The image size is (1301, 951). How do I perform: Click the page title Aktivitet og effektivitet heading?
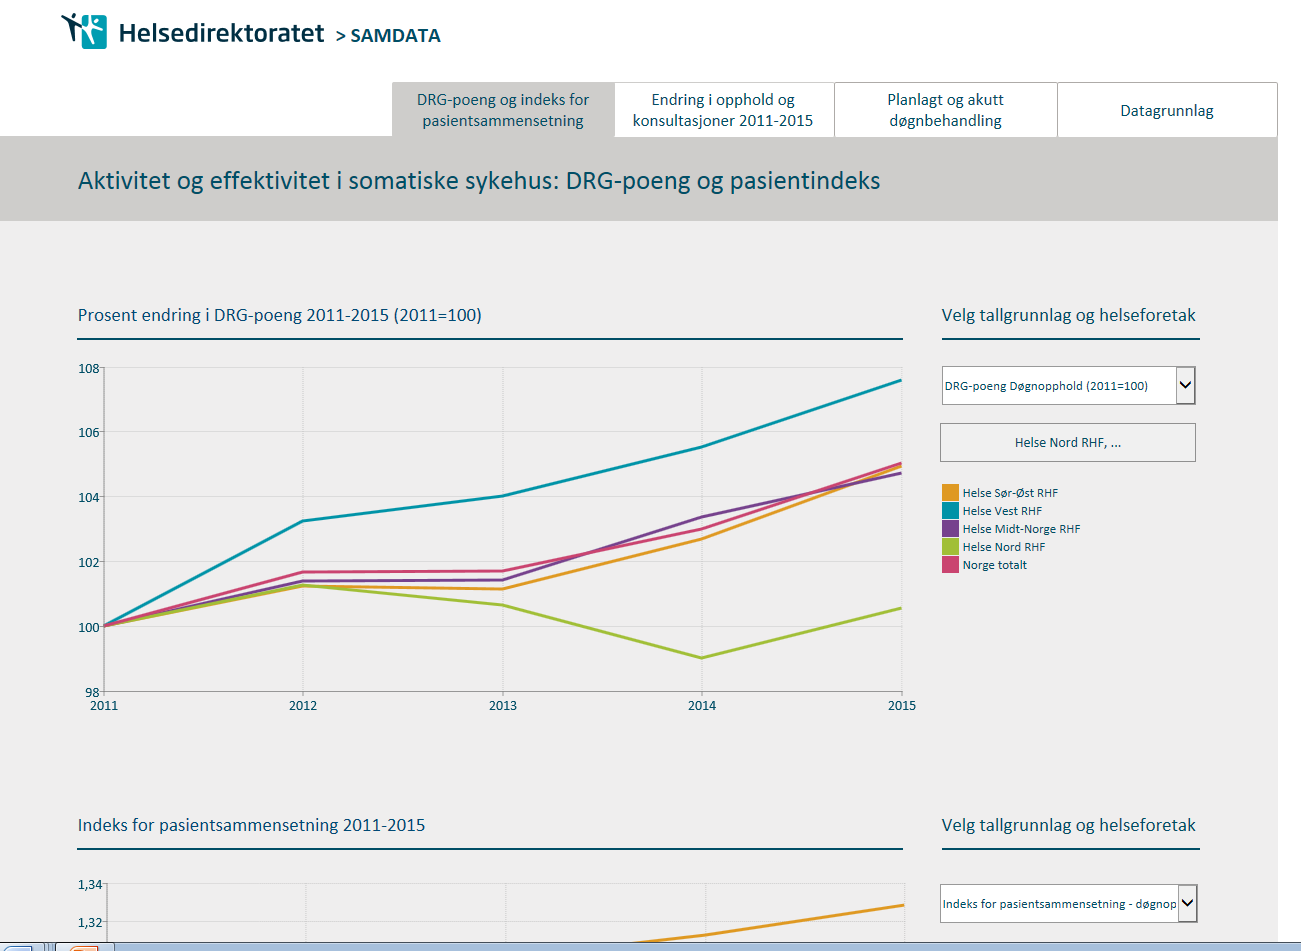pos(479,181)
